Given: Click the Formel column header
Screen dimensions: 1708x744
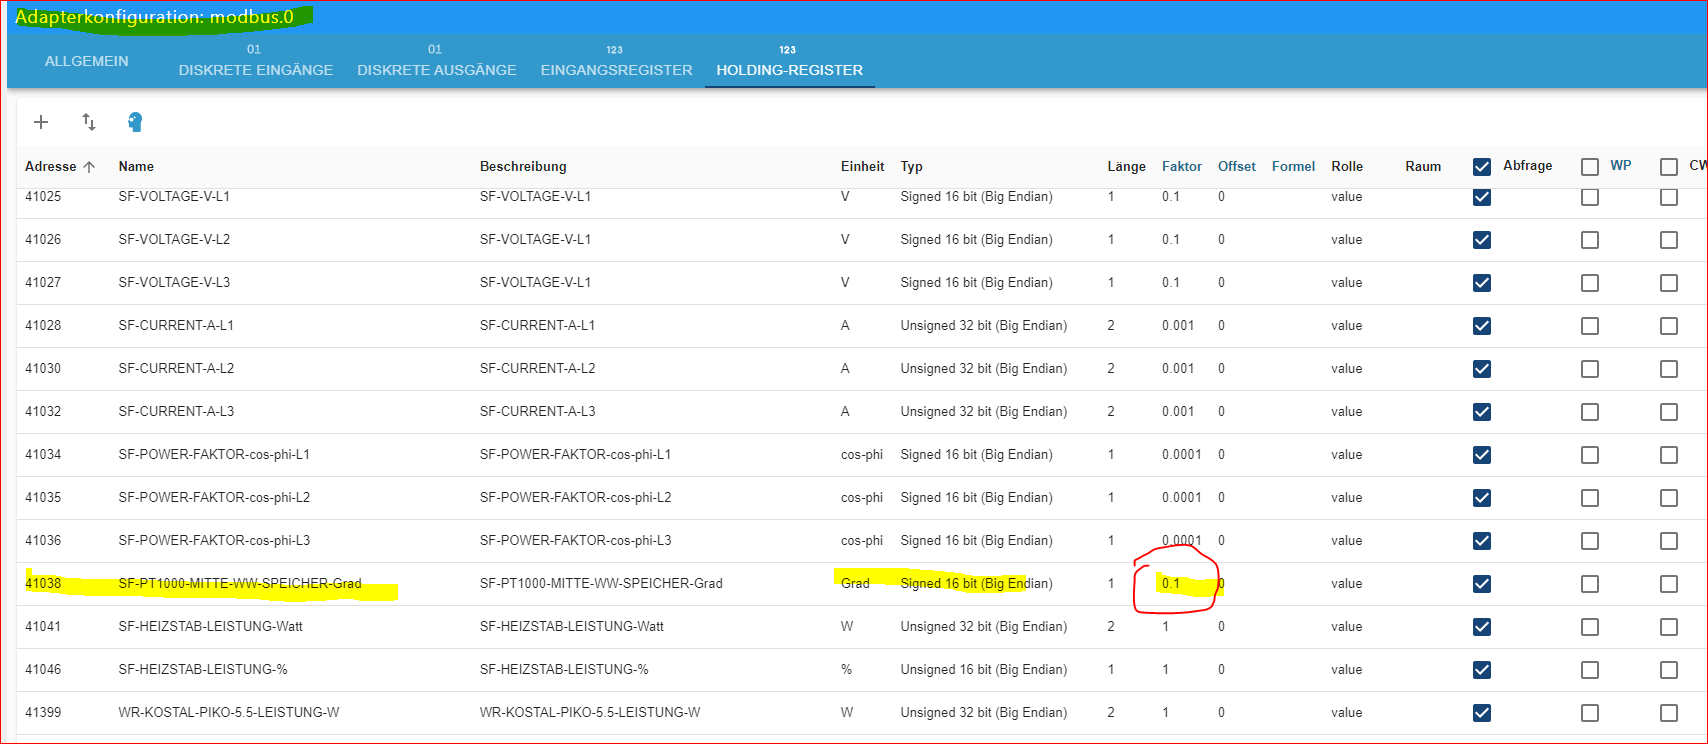Looking at the screenshot, I should pos(1293,166).
